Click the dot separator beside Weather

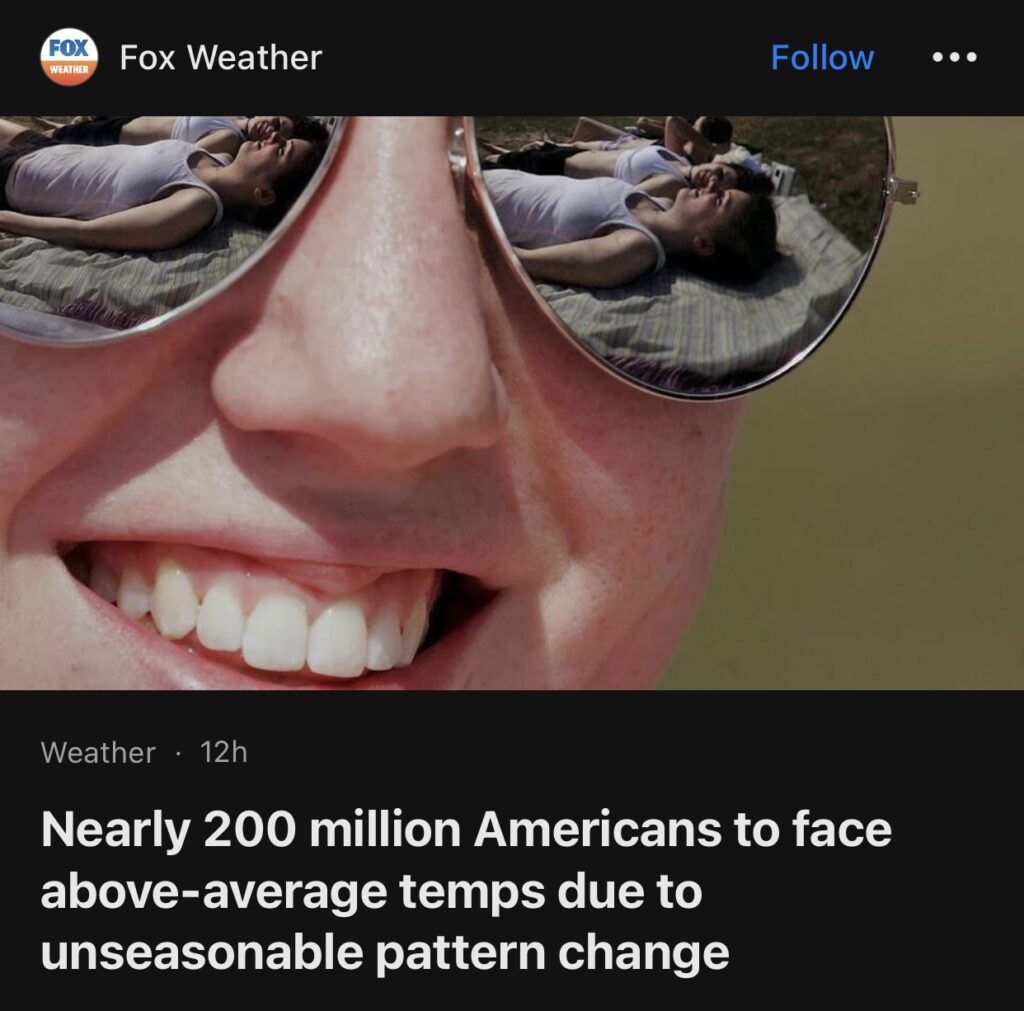coord(178,753)
